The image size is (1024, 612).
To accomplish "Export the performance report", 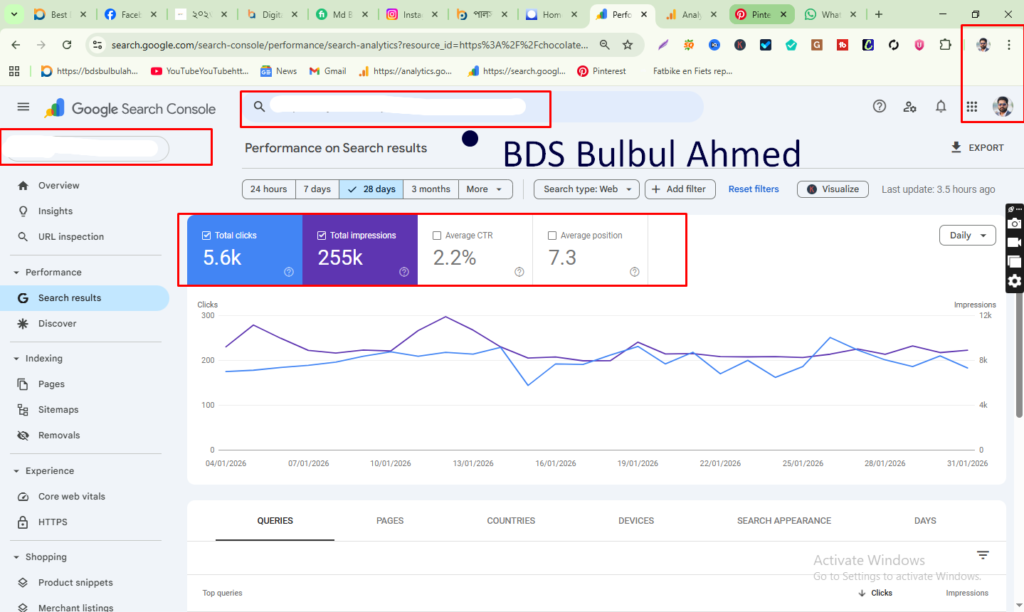I will pyautogui.click(x=977, y=147).
